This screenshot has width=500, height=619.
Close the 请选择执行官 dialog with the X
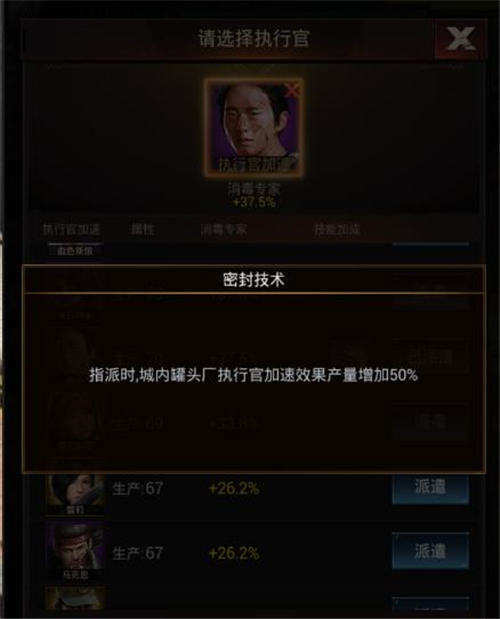(x=460, y=39)
